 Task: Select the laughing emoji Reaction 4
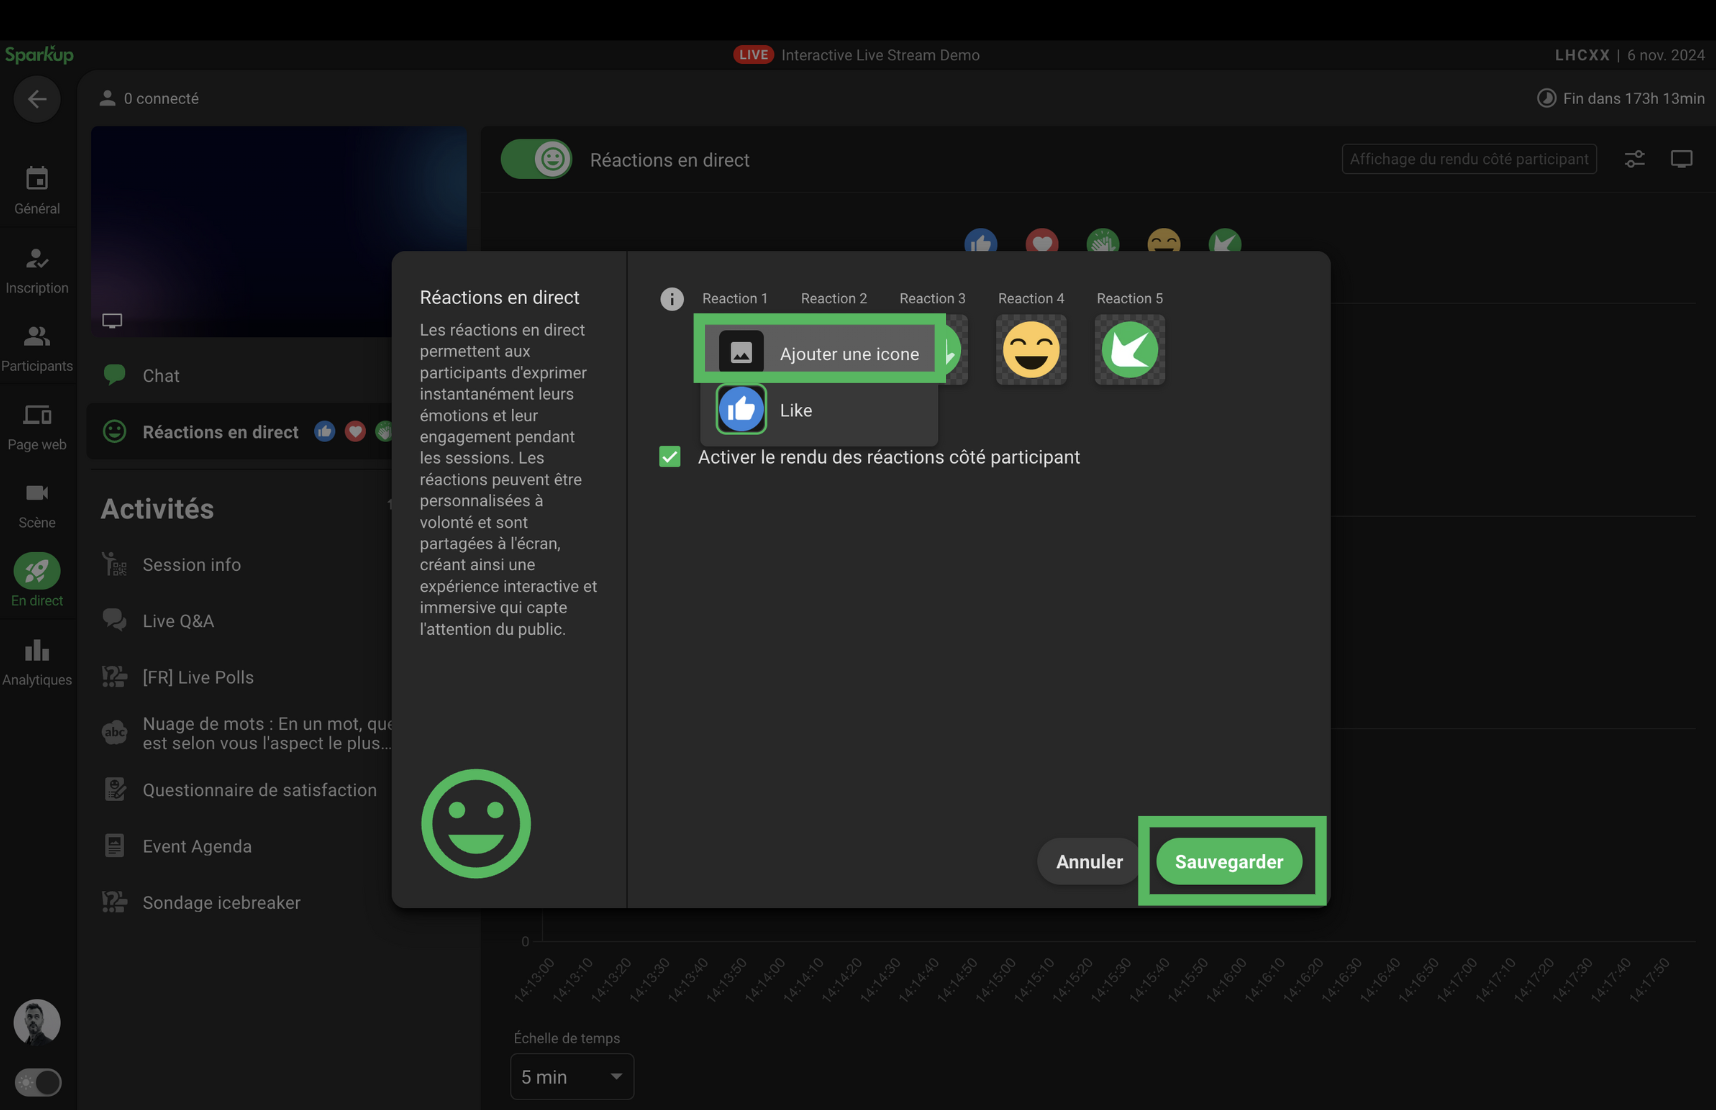tap(1031, 350)
